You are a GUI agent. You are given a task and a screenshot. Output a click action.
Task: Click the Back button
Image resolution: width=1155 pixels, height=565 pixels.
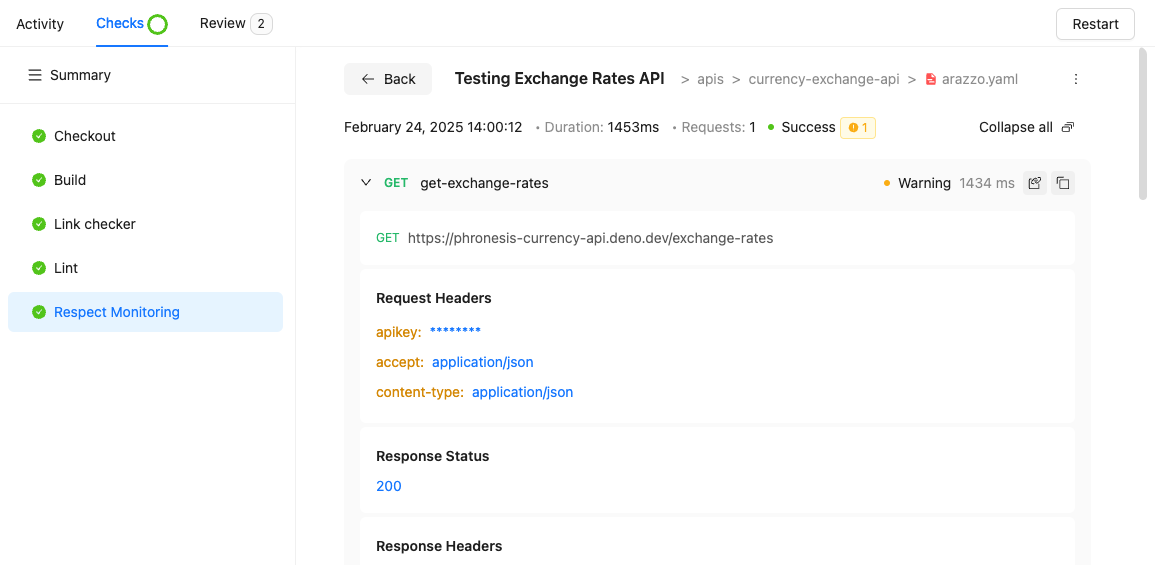coord(388,79)
